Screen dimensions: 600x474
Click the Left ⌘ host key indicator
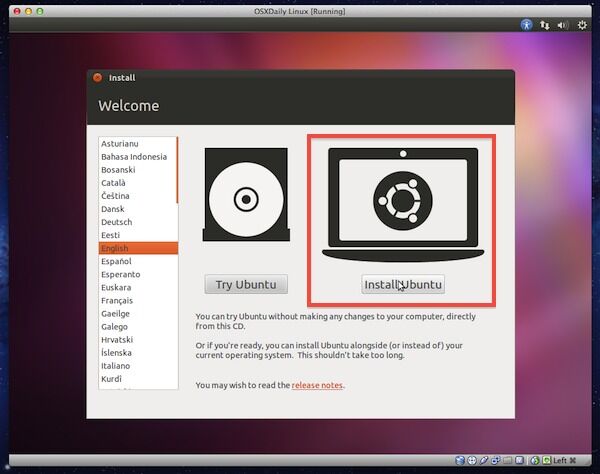coord(565,460)
